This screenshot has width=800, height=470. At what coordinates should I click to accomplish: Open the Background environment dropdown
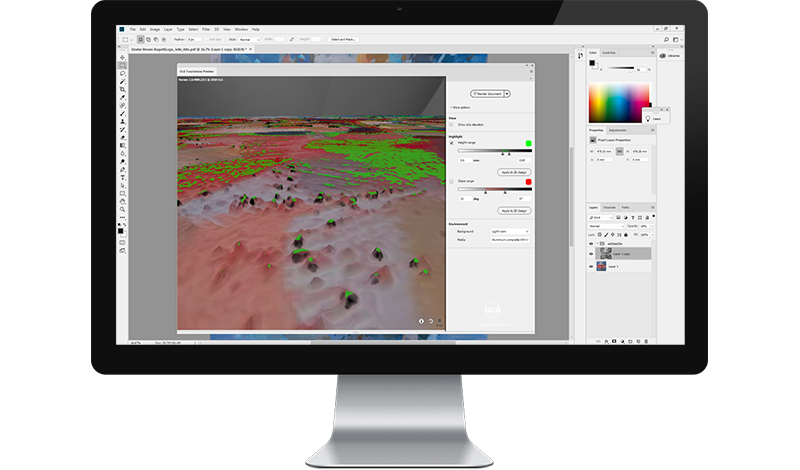[x=510, y=231]
